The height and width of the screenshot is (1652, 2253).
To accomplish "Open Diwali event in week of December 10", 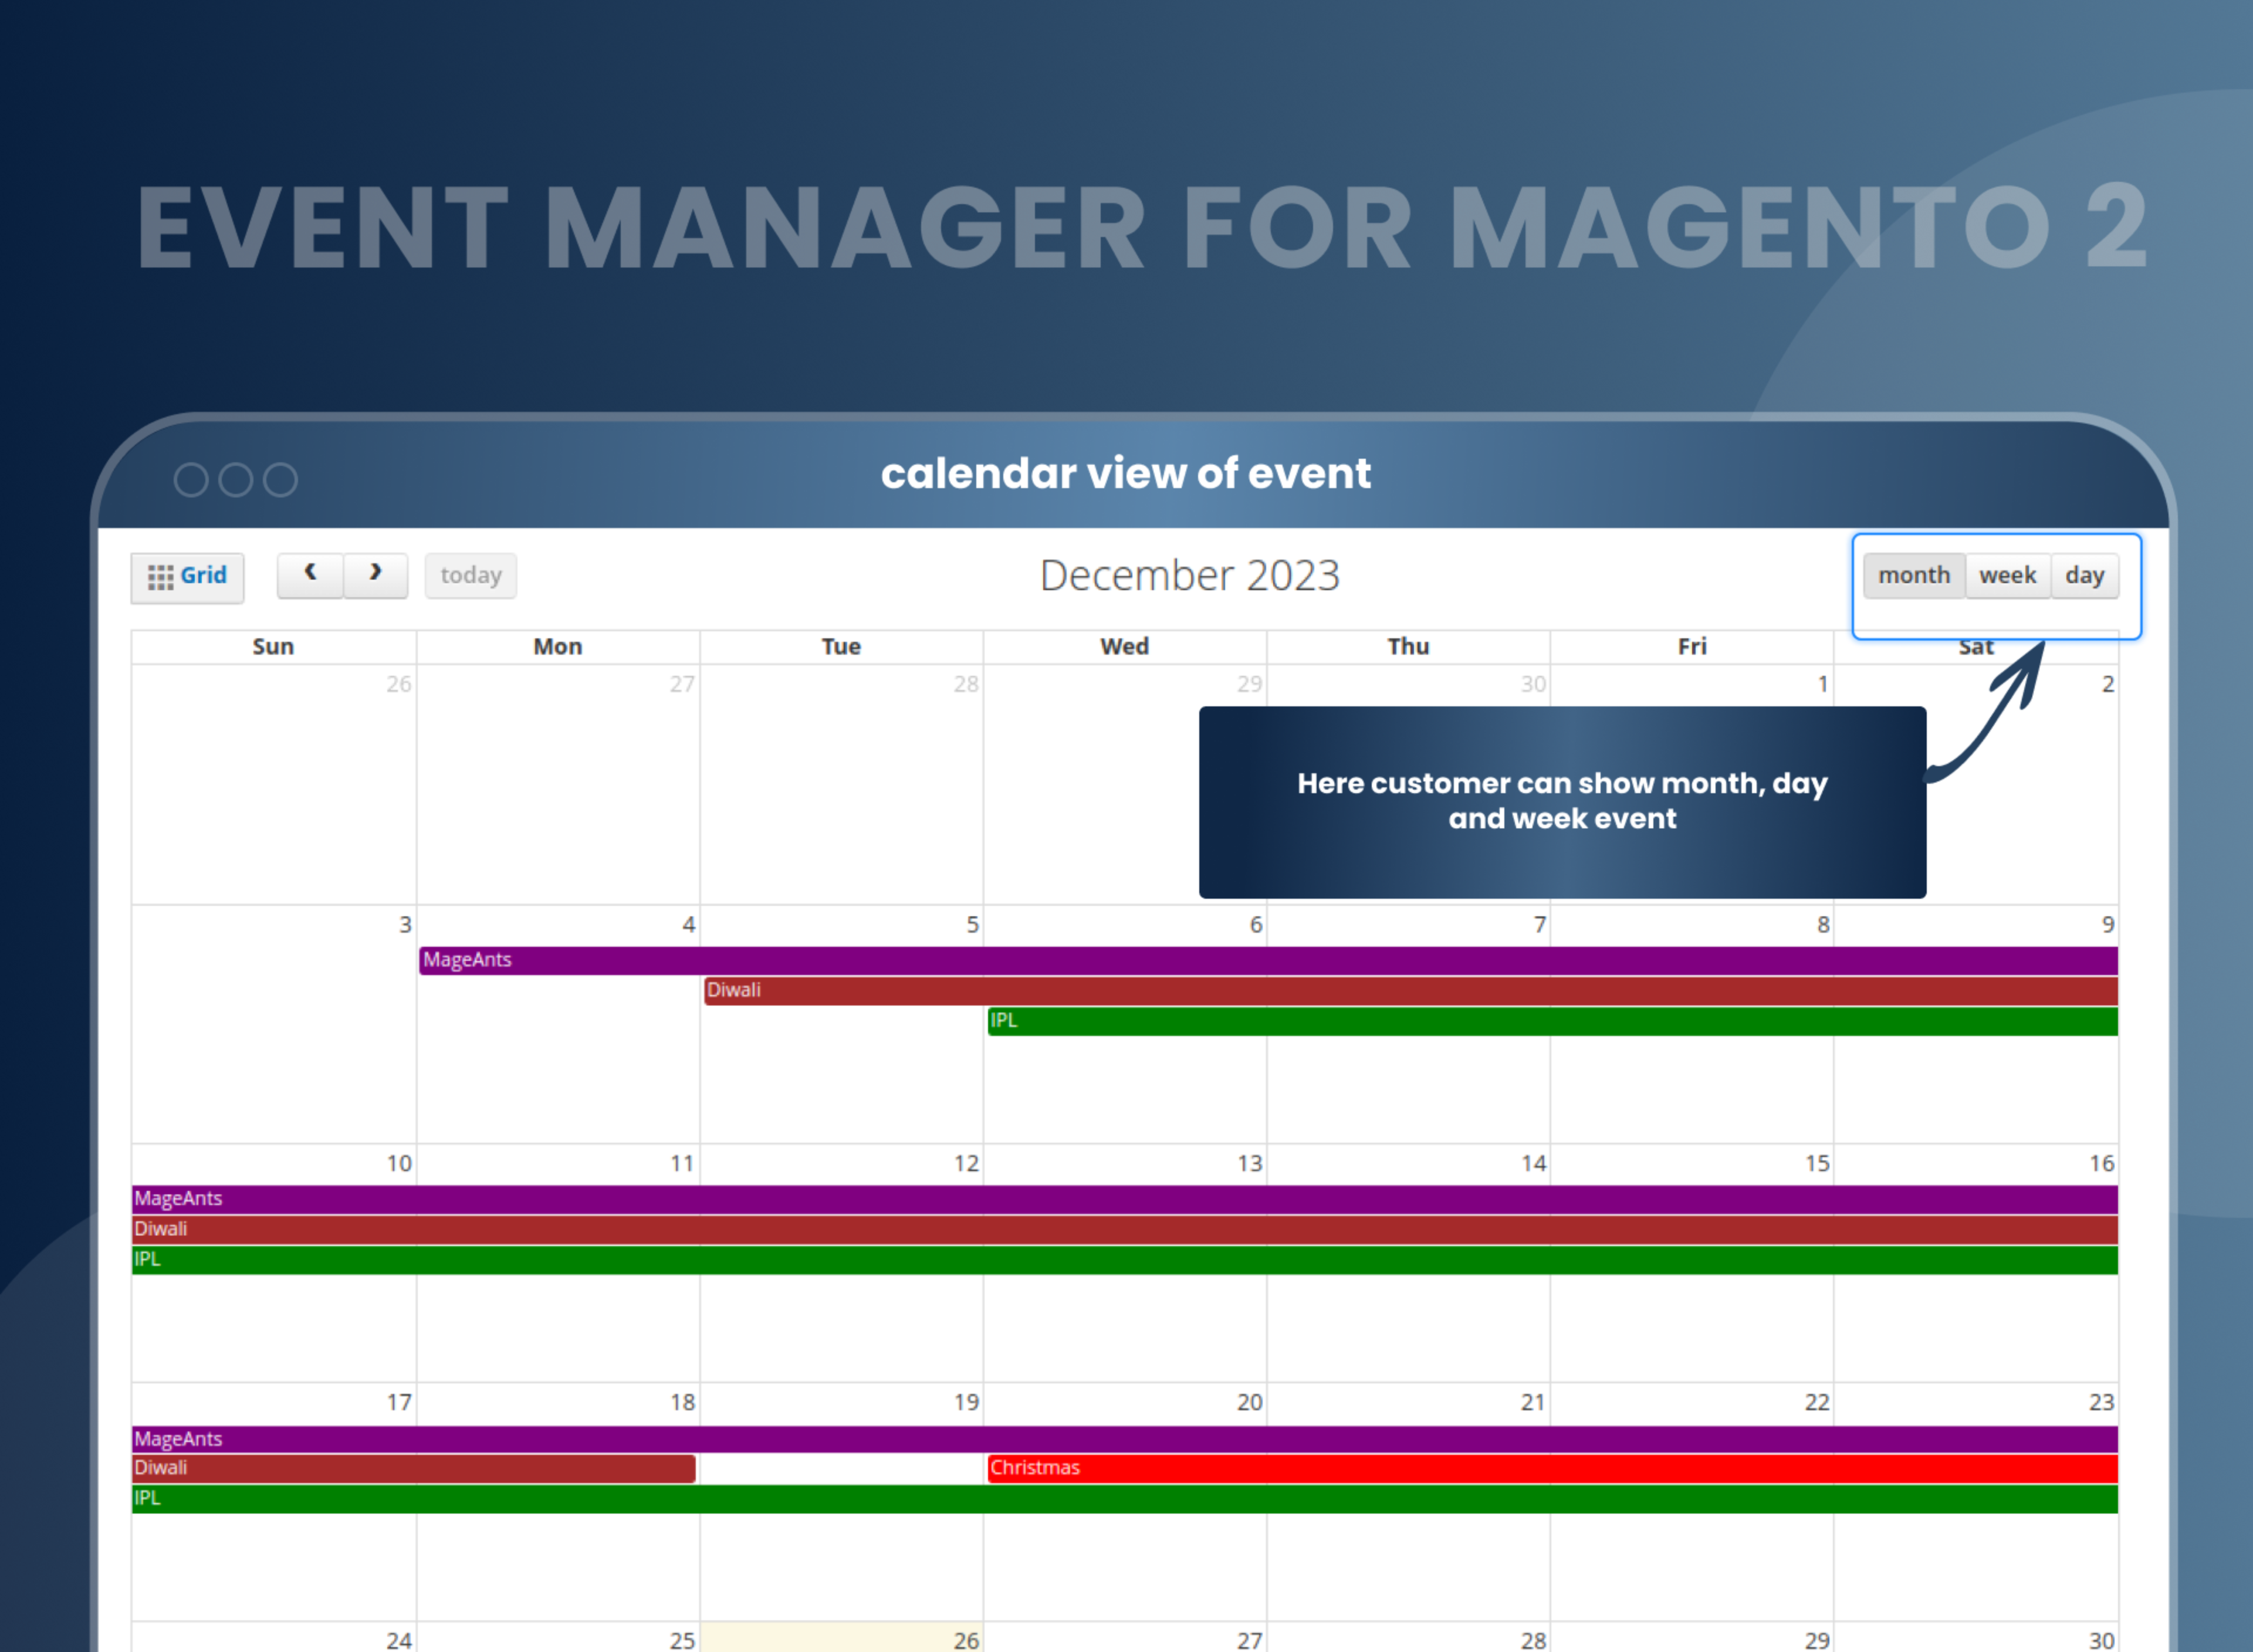I will 1125,1229.
